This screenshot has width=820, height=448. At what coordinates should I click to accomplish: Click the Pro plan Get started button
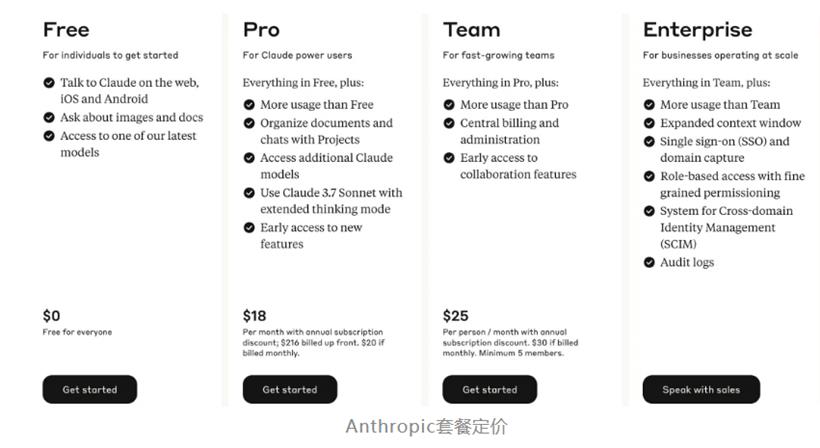point(290,389)
